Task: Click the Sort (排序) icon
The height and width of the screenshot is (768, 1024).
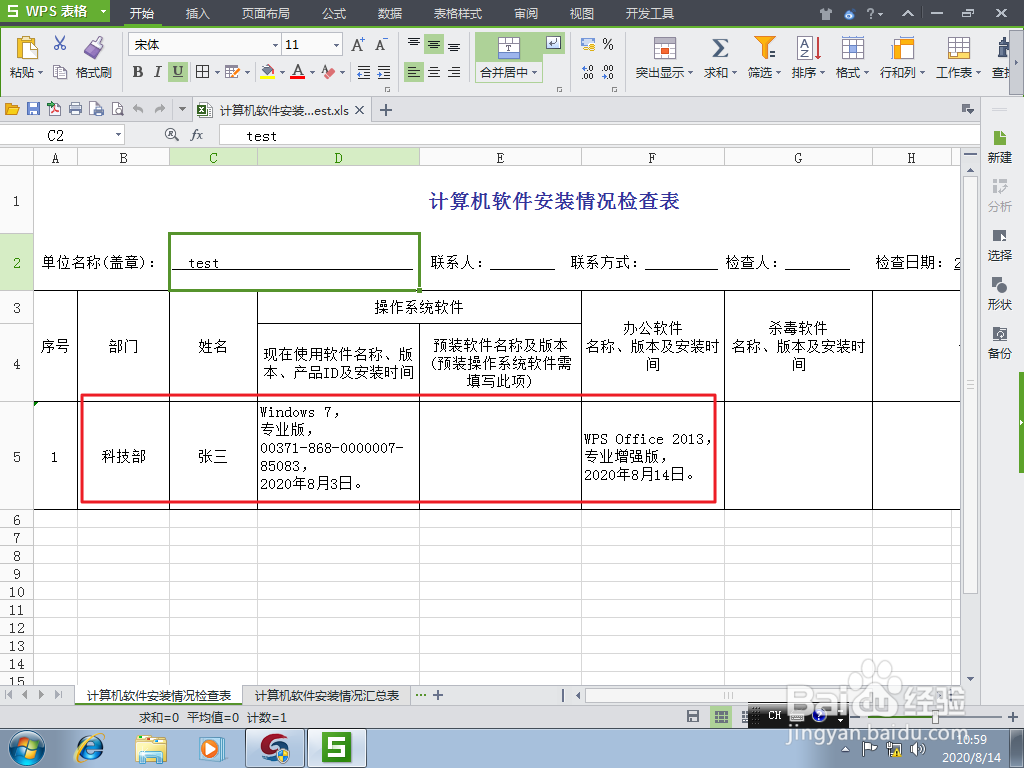Action: point(808,48)
